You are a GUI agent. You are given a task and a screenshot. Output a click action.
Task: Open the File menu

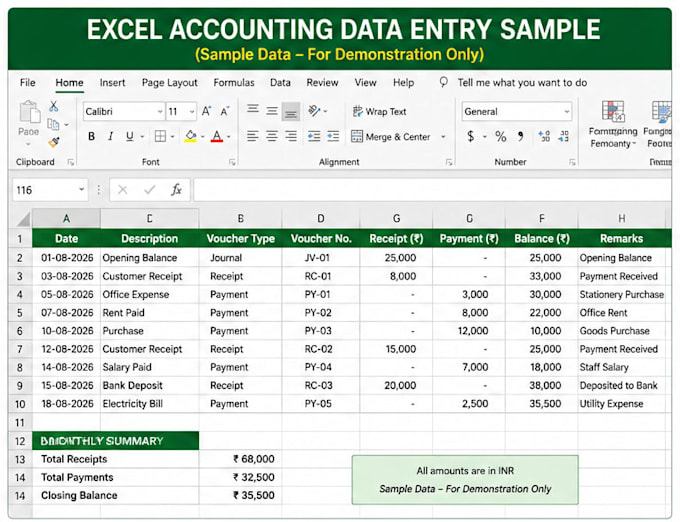28,82
